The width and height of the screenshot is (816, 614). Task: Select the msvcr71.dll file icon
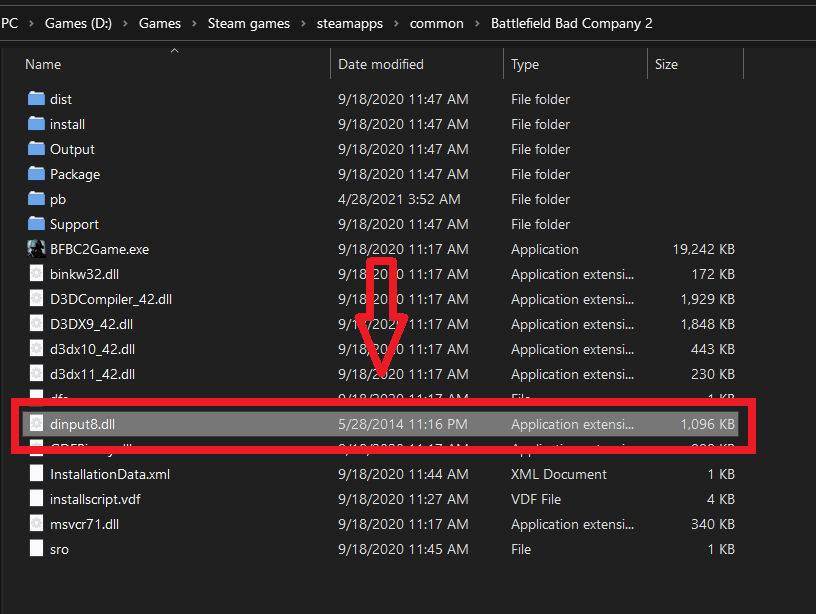(36, 523)
